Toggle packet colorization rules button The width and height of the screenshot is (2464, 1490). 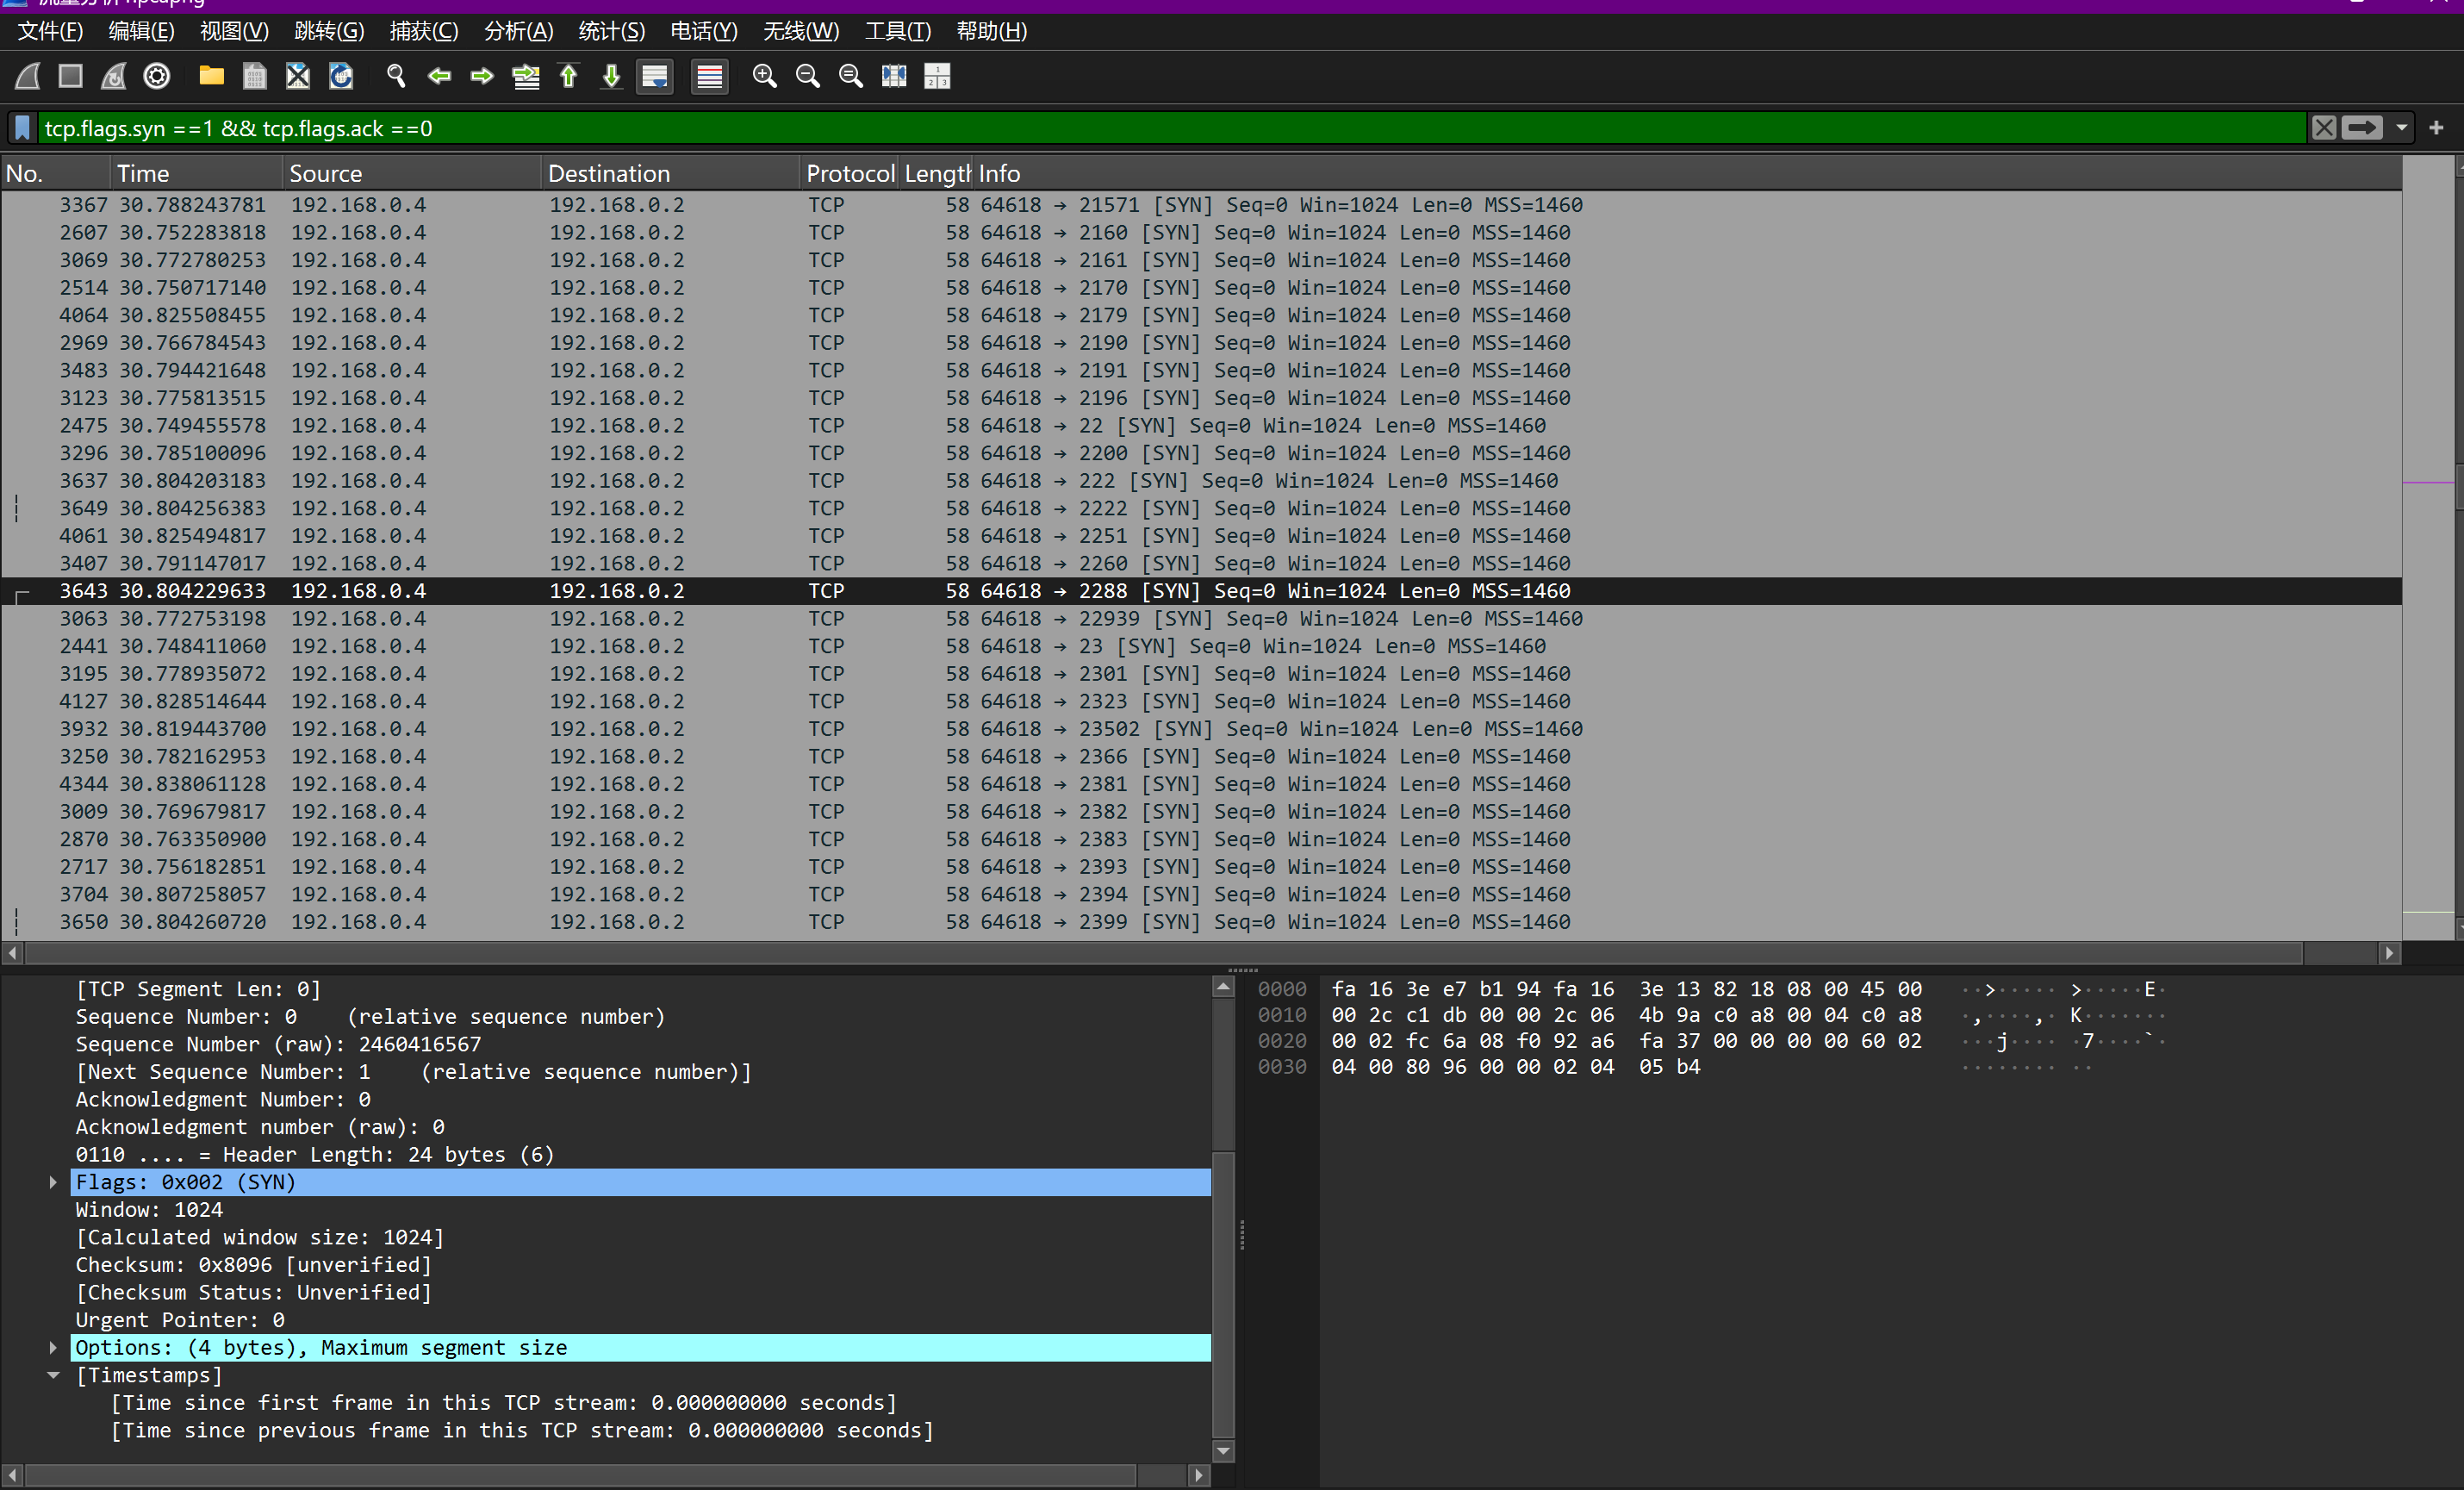(x=709, y=76)
